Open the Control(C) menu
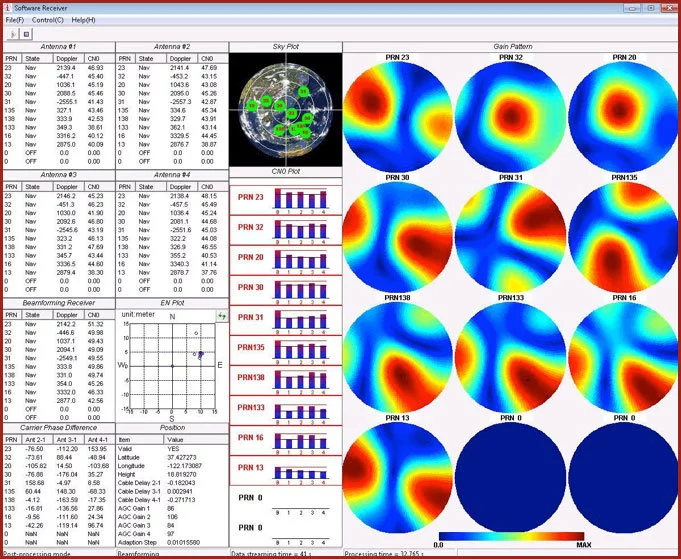This screenshot has height=559, width=681. (48, 20)
